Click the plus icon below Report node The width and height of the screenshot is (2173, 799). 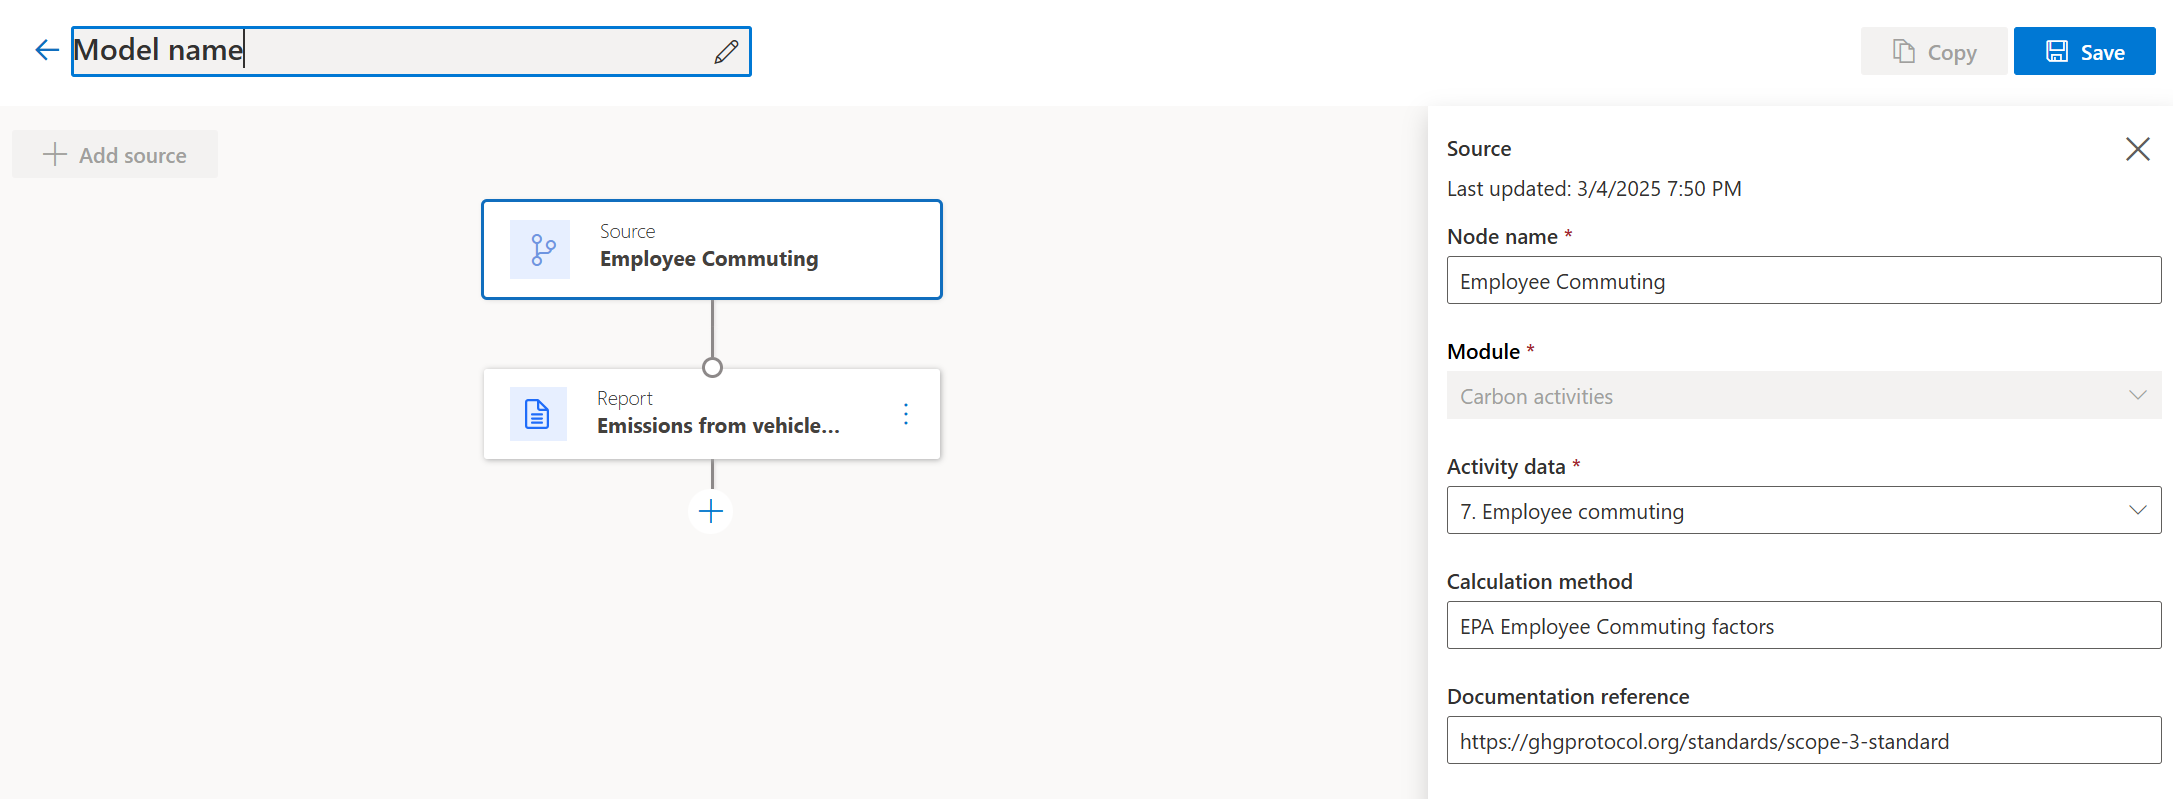tap(711, 512)
